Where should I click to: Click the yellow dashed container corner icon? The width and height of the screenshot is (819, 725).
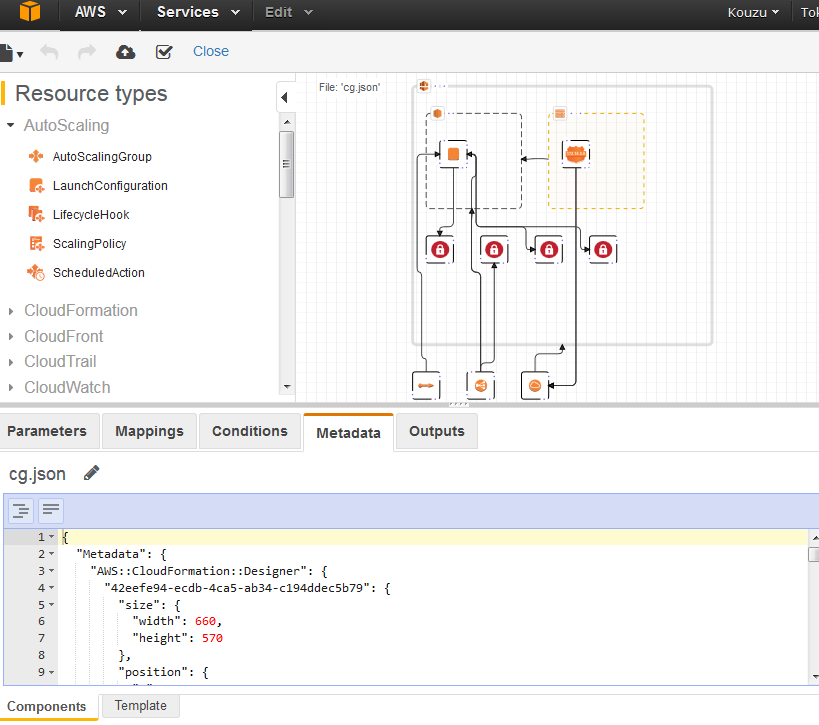coord(559,113)
